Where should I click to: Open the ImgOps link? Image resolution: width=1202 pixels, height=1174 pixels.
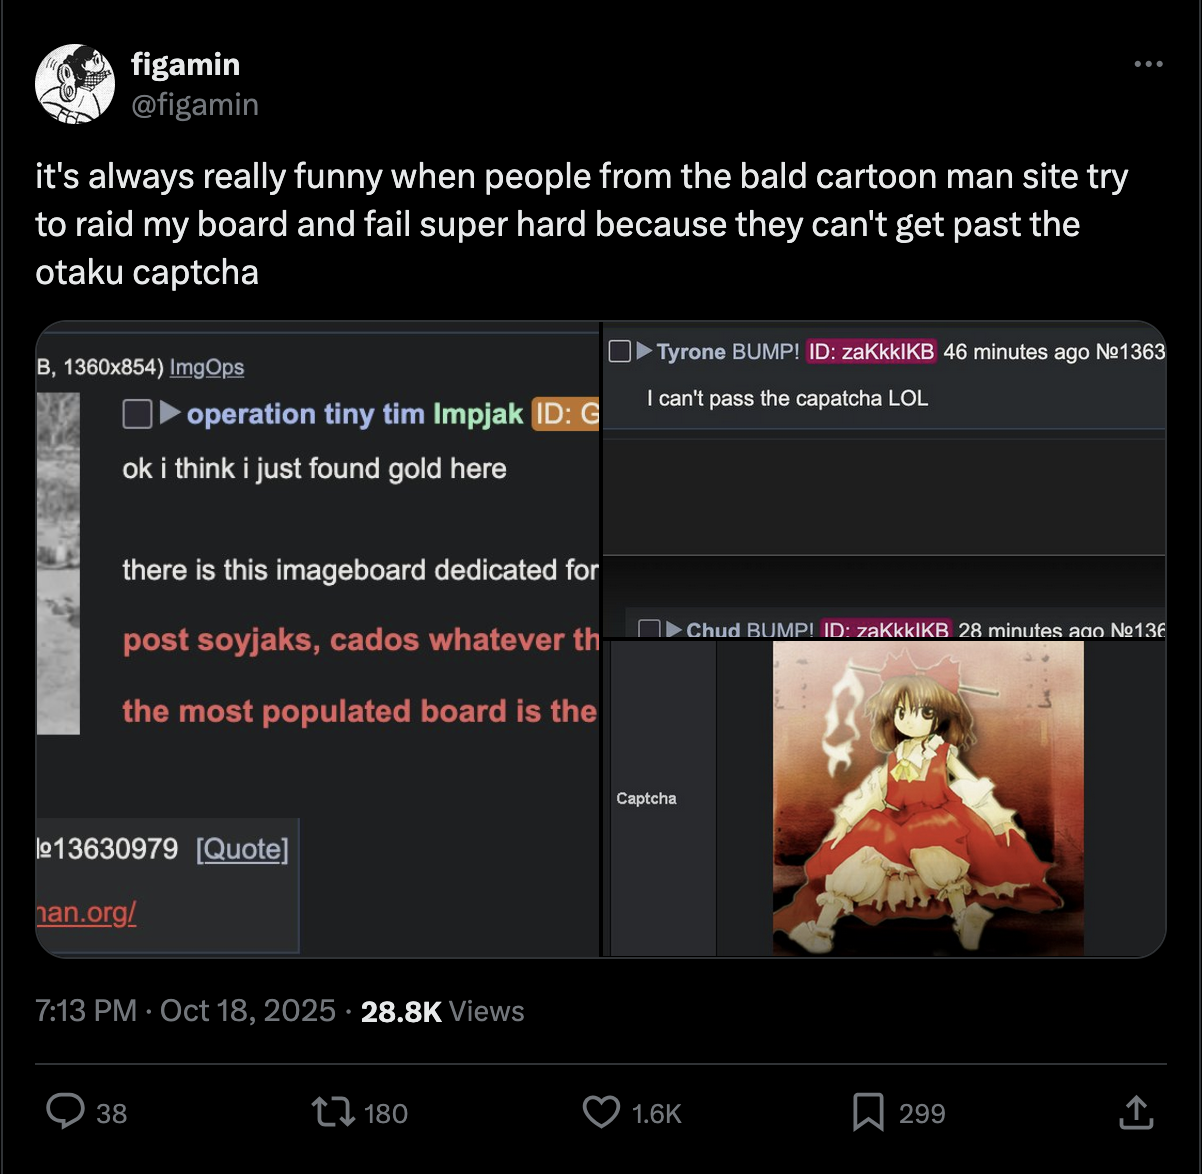207,367
